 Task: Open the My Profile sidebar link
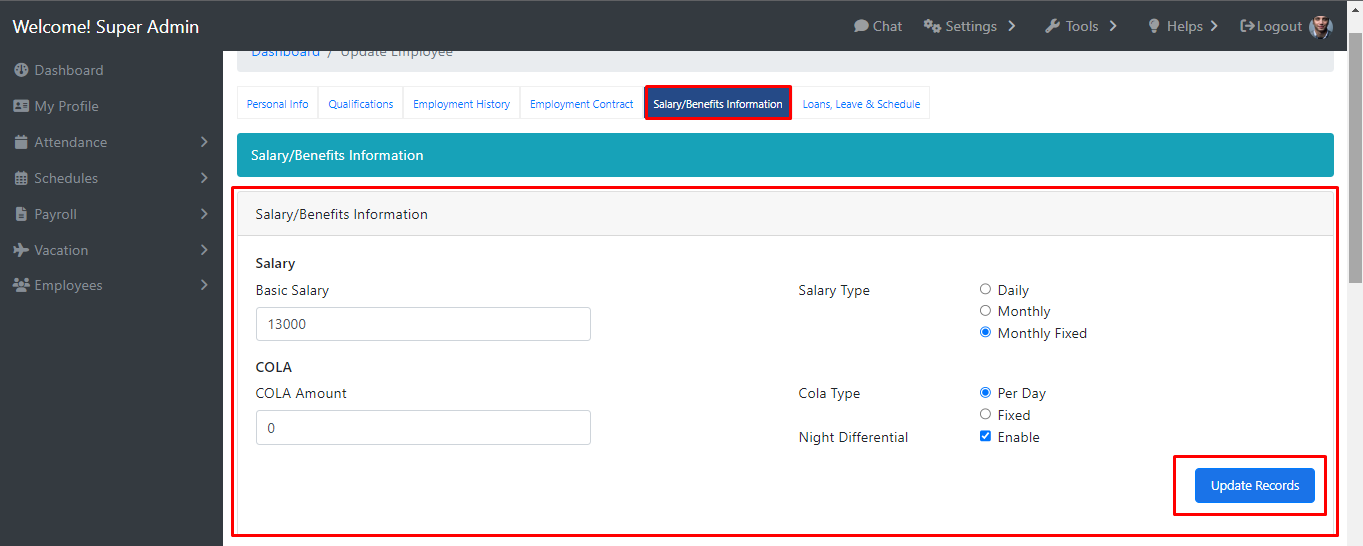[66, 106]
